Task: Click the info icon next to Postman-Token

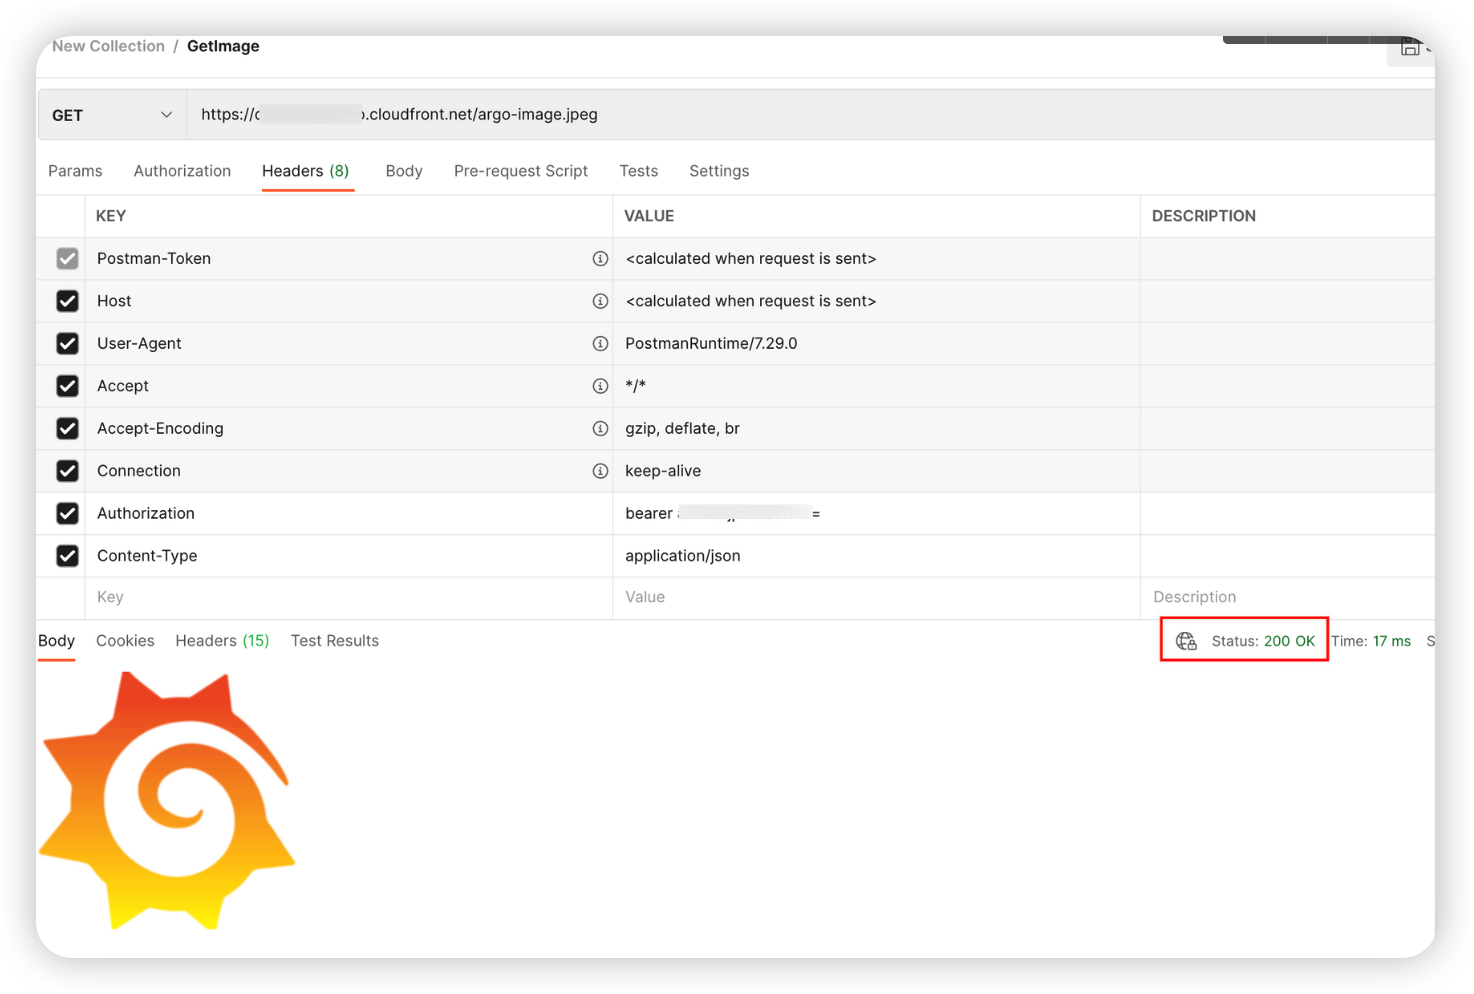Action: pos(600,259)
